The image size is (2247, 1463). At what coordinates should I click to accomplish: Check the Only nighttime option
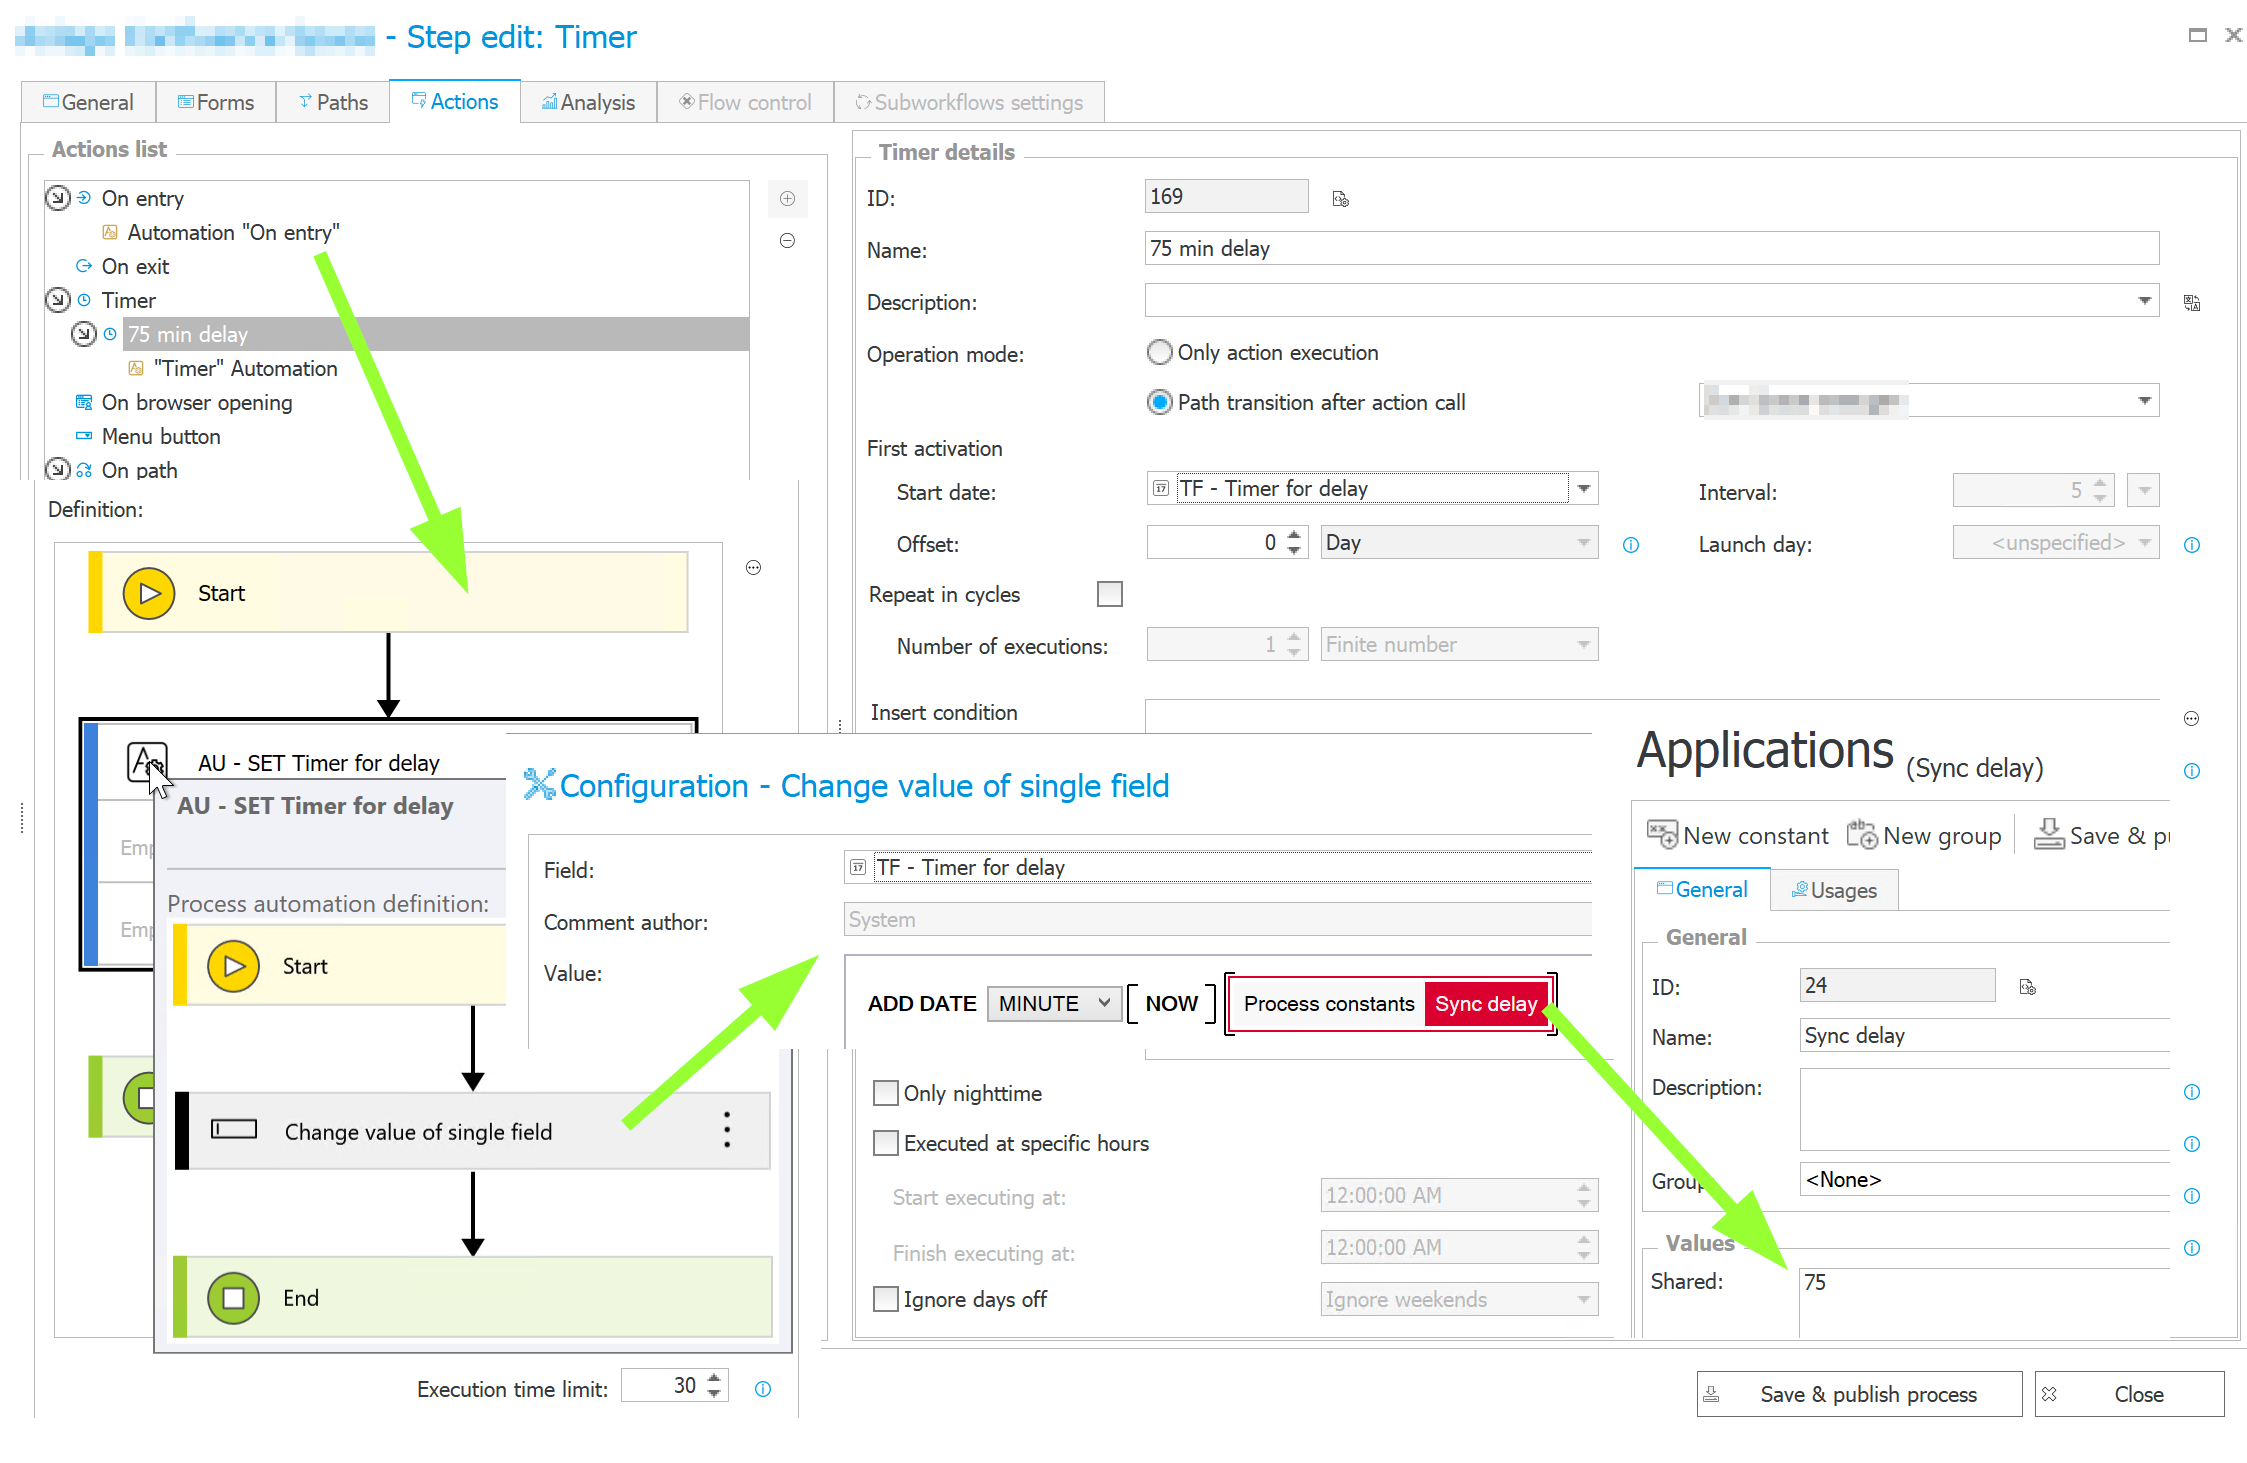[885, 1093]
